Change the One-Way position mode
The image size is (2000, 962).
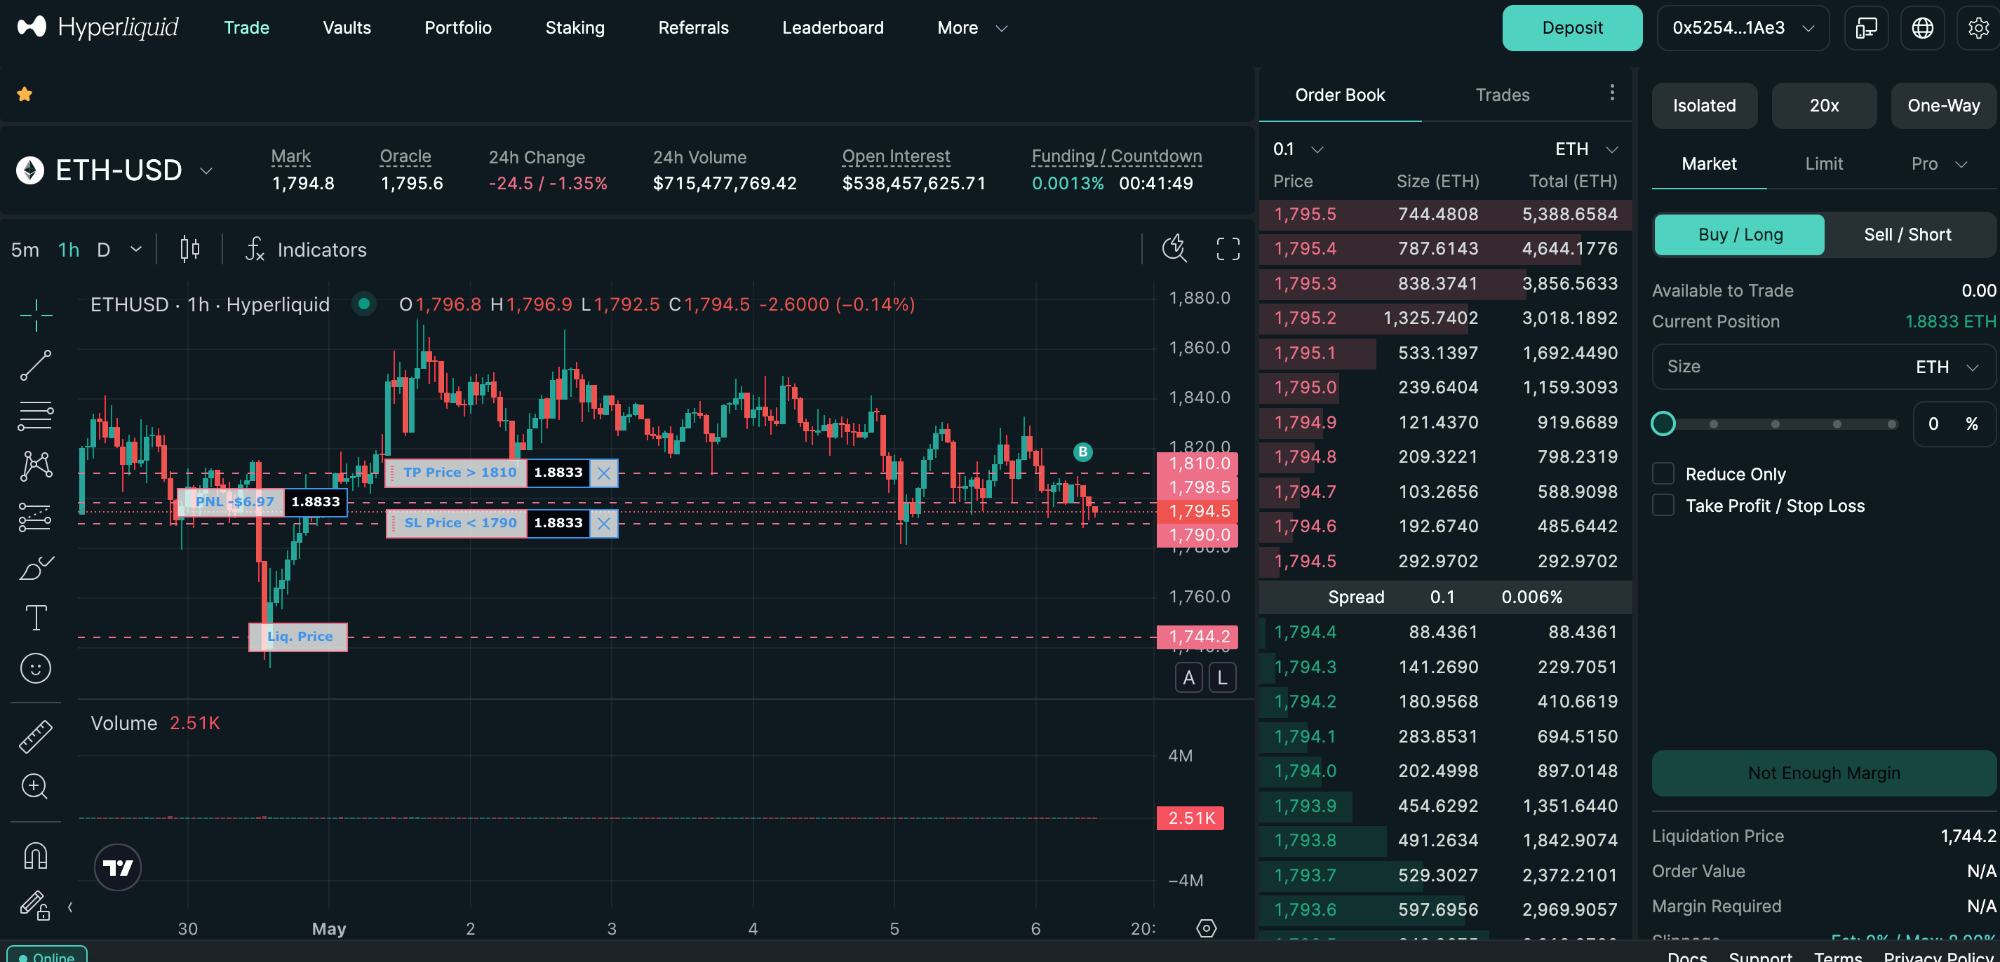[1943, 106]
